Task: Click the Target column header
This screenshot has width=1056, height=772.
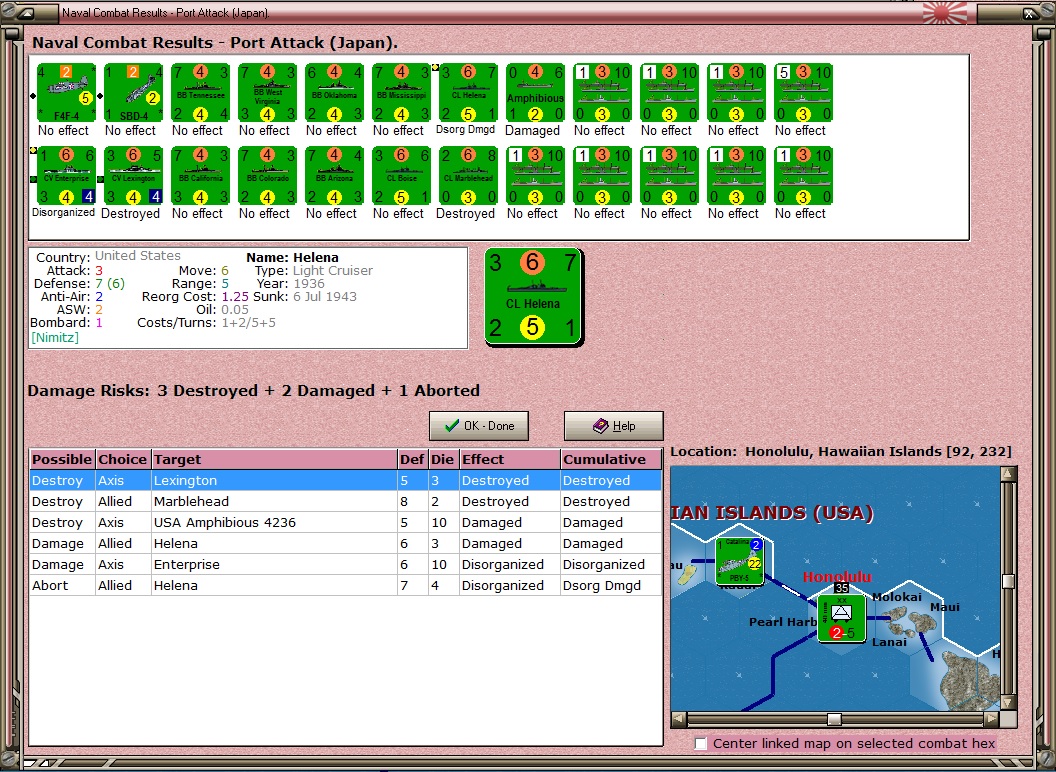Action: coord(274,459)
